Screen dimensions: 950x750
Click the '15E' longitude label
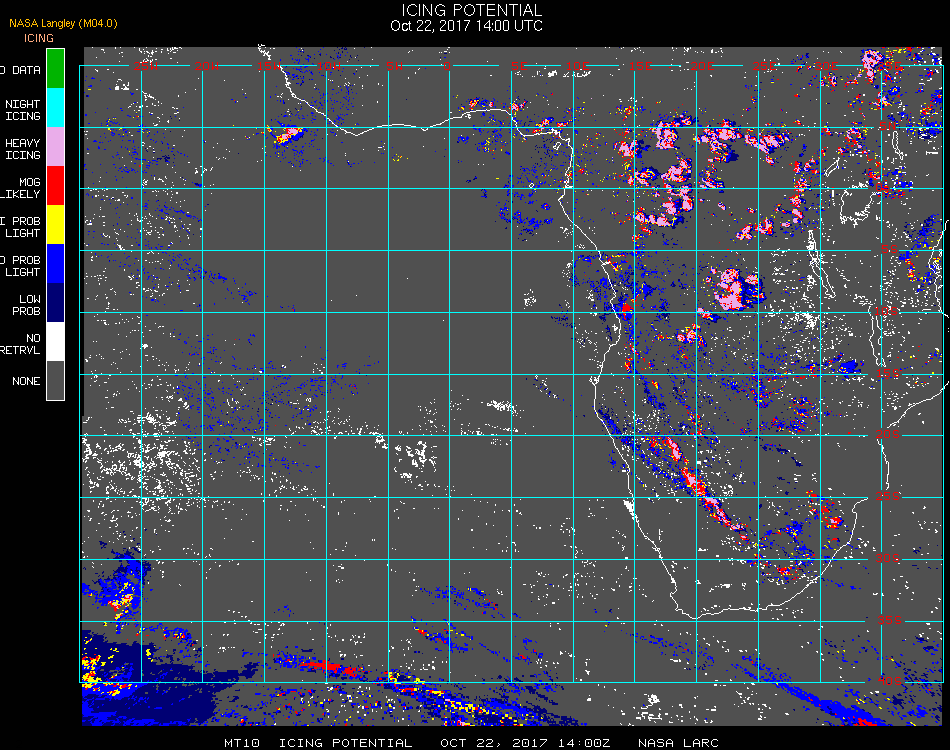point(640,66)
